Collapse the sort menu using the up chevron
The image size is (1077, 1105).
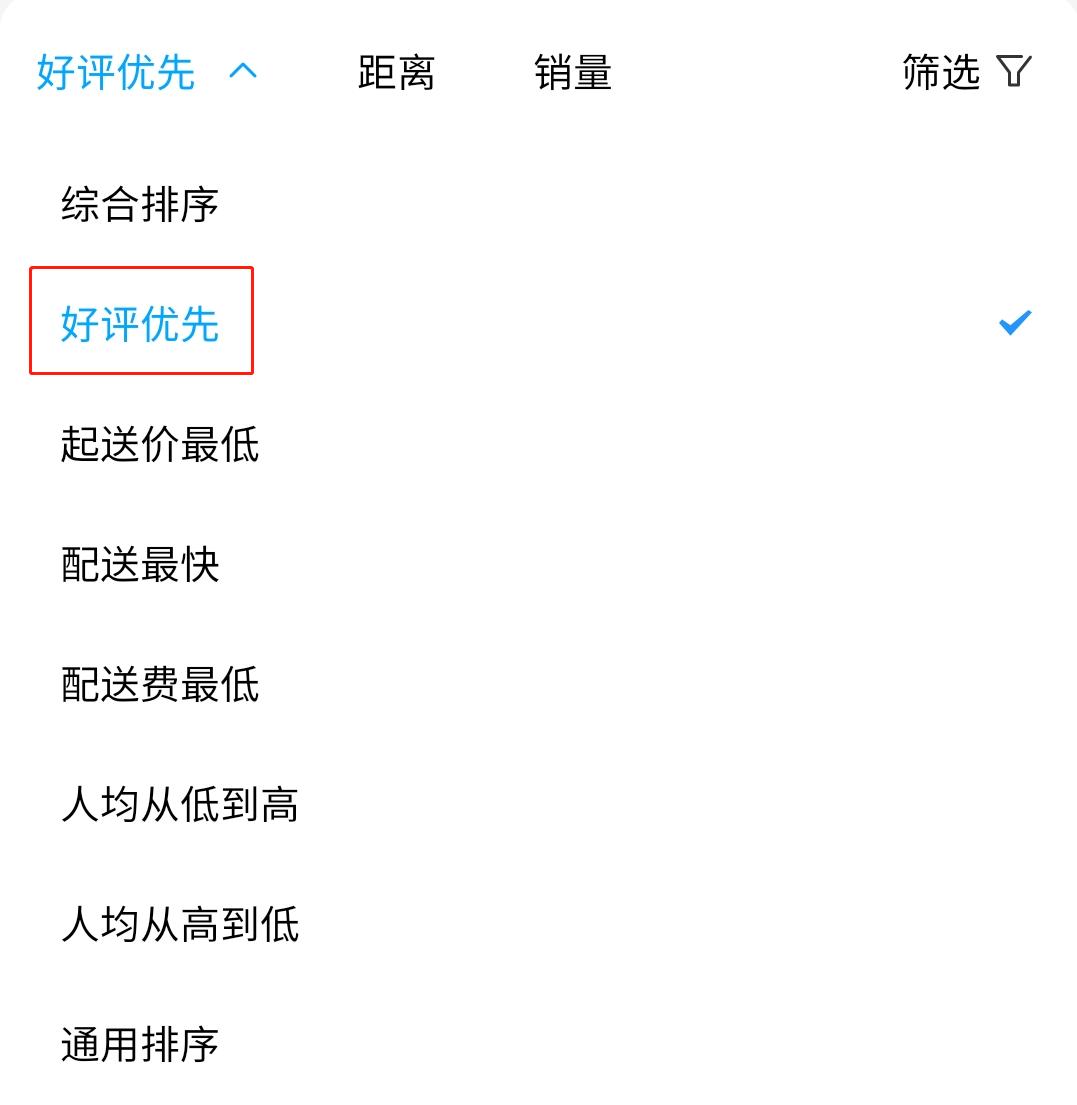pyautogui.click(x=243, y=72)
